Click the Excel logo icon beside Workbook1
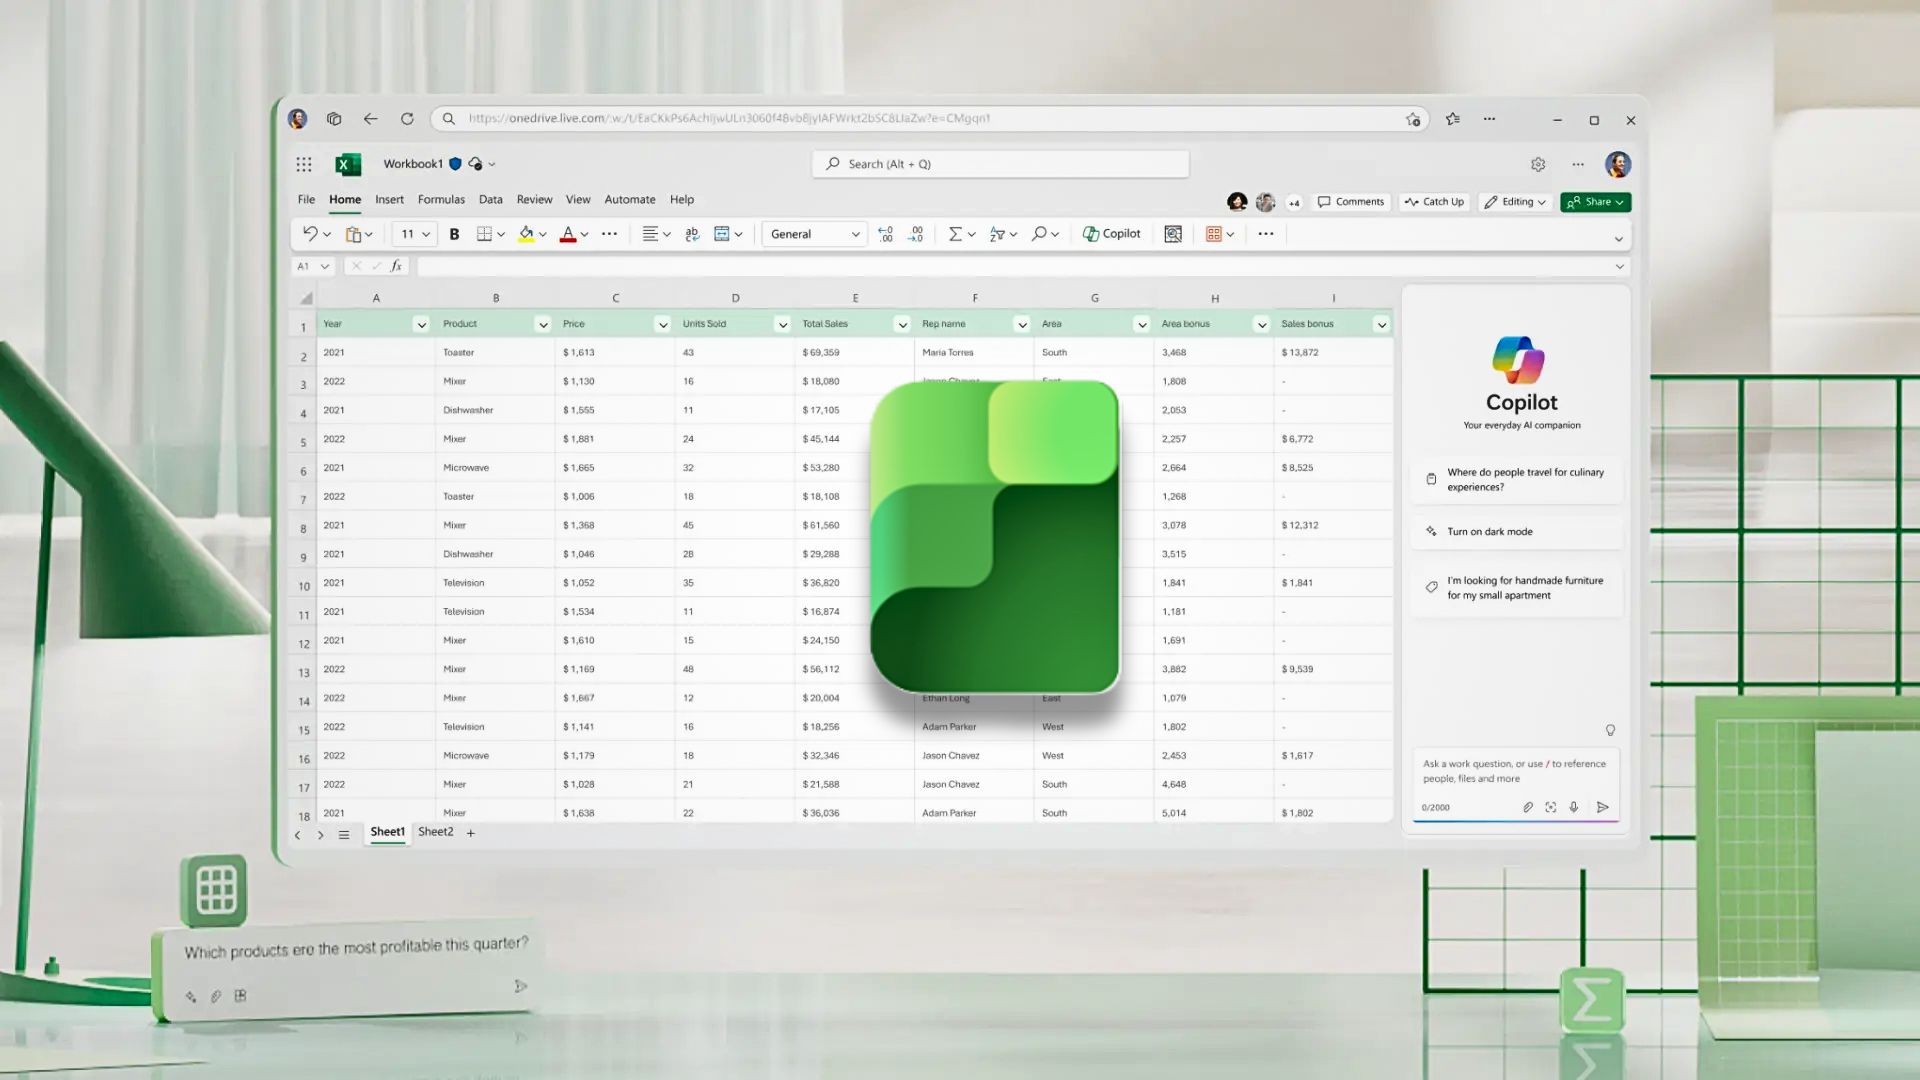The width and height of the screenshot is (1920, 1080). click(x=348, y=164)
